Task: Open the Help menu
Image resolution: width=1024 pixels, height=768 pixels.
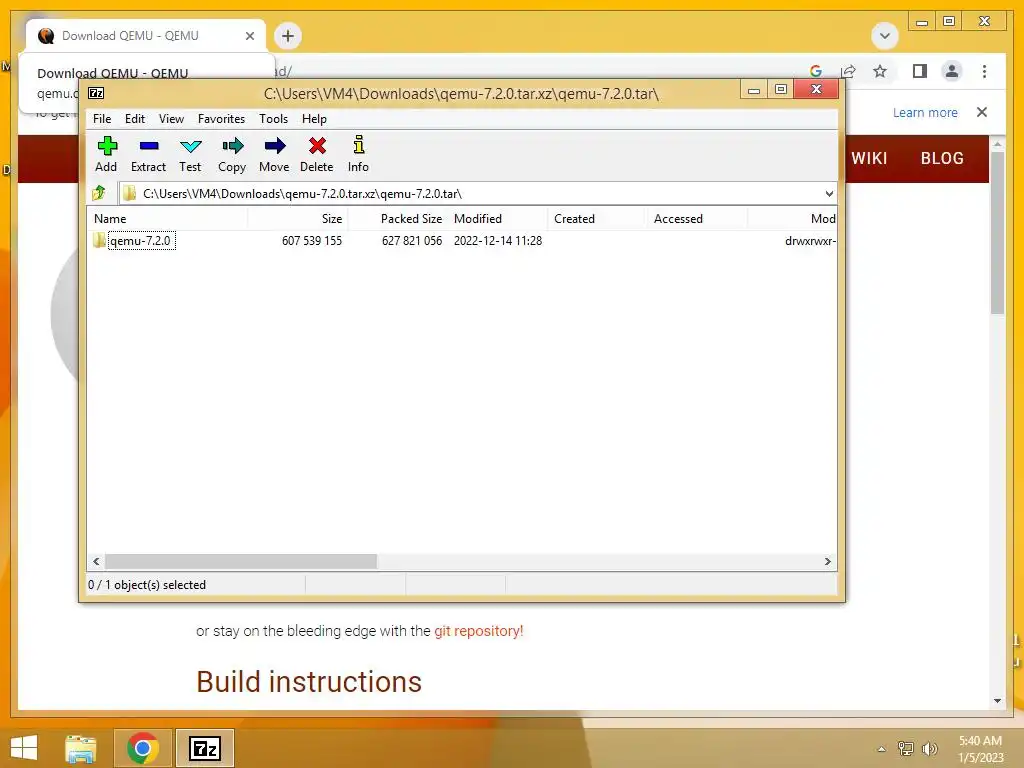Action: click(314, 118)
